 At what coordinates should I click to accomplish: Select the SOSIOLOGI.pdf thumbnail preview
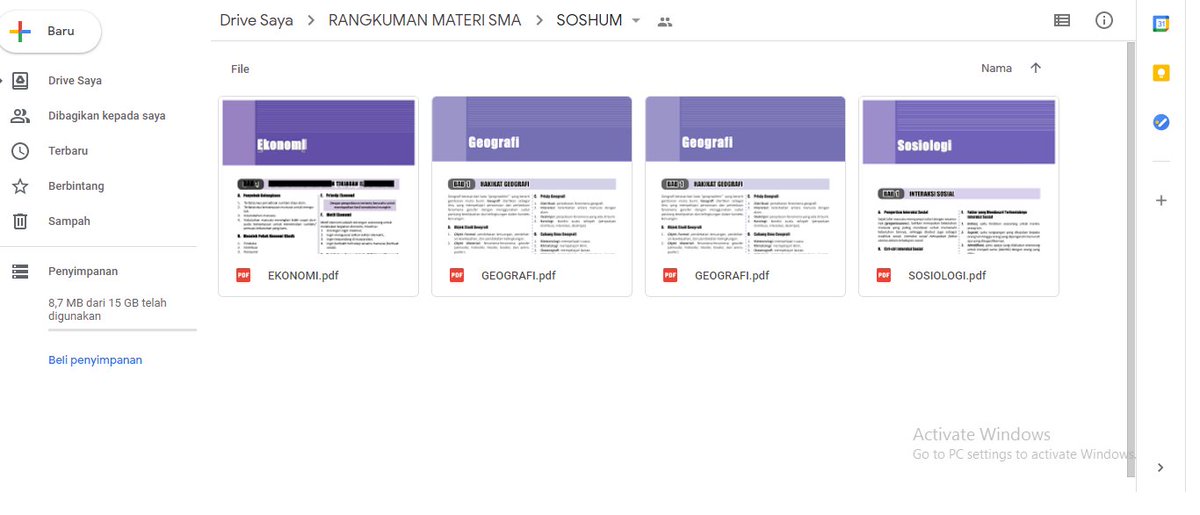[x=958, y=176]
